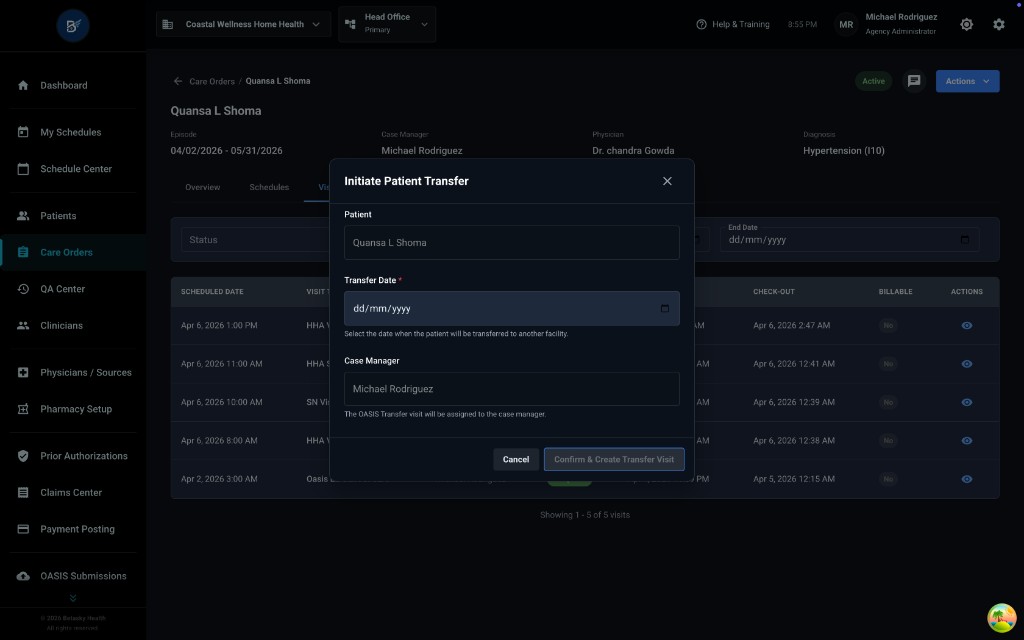Open the Head Office branch dropdown

point(387,24)
